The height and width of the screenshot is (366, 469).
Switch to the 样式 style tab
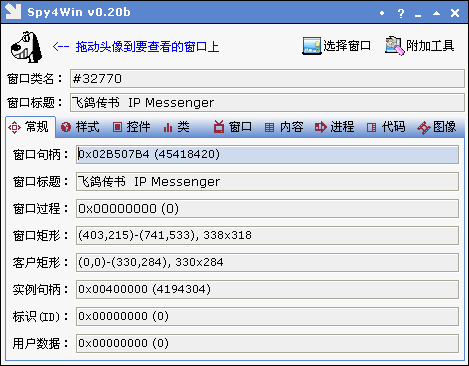(x=80, y=127)
